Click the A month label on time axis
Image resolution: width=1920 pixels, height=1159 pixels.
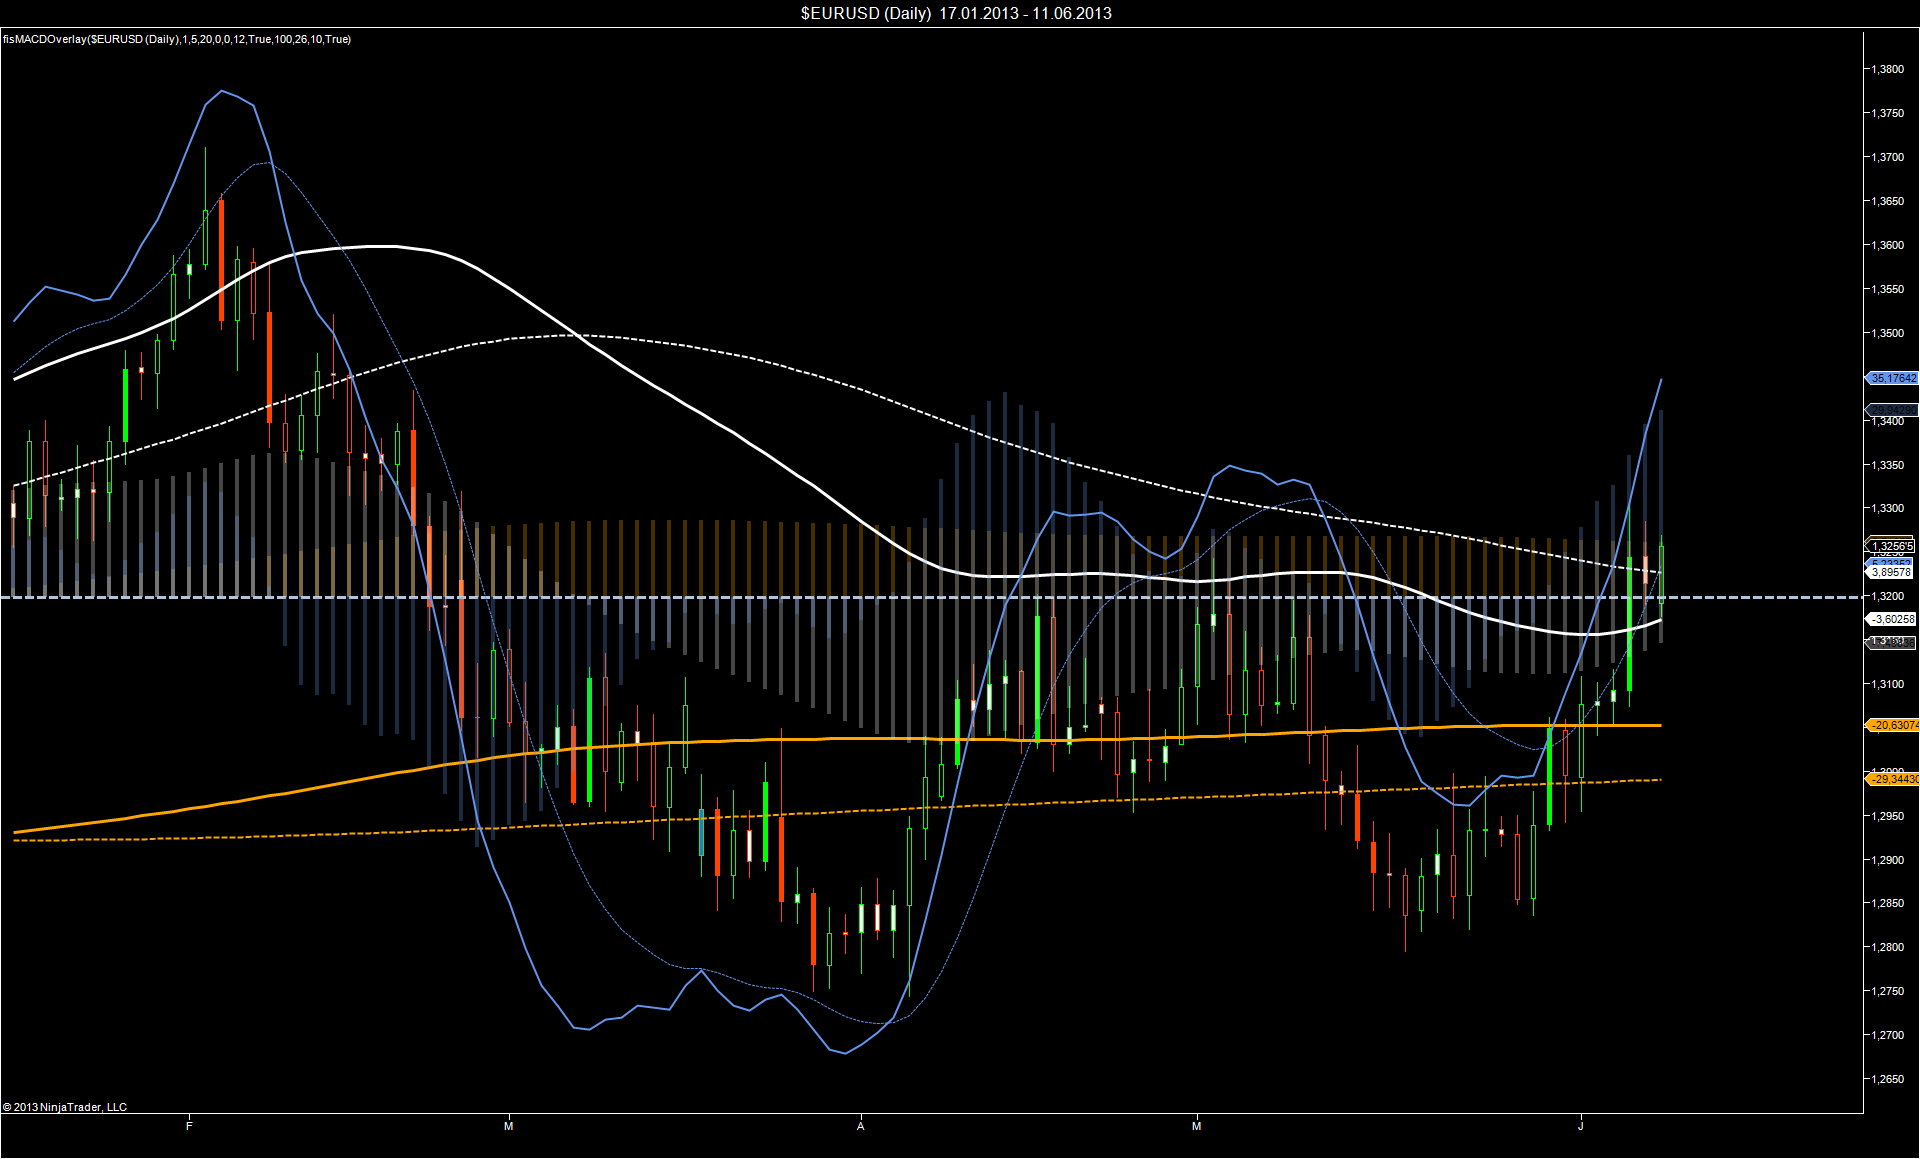[860, 1126]
